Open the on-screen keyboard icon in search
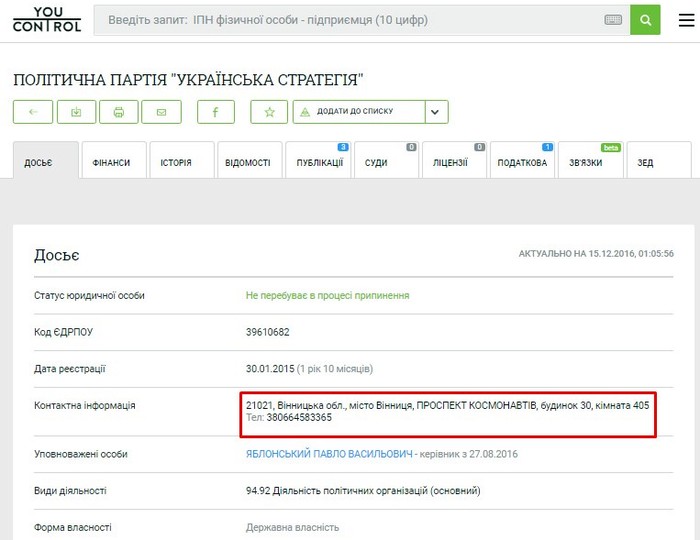This screenshot has width=700, height=540. click(613, 20)
